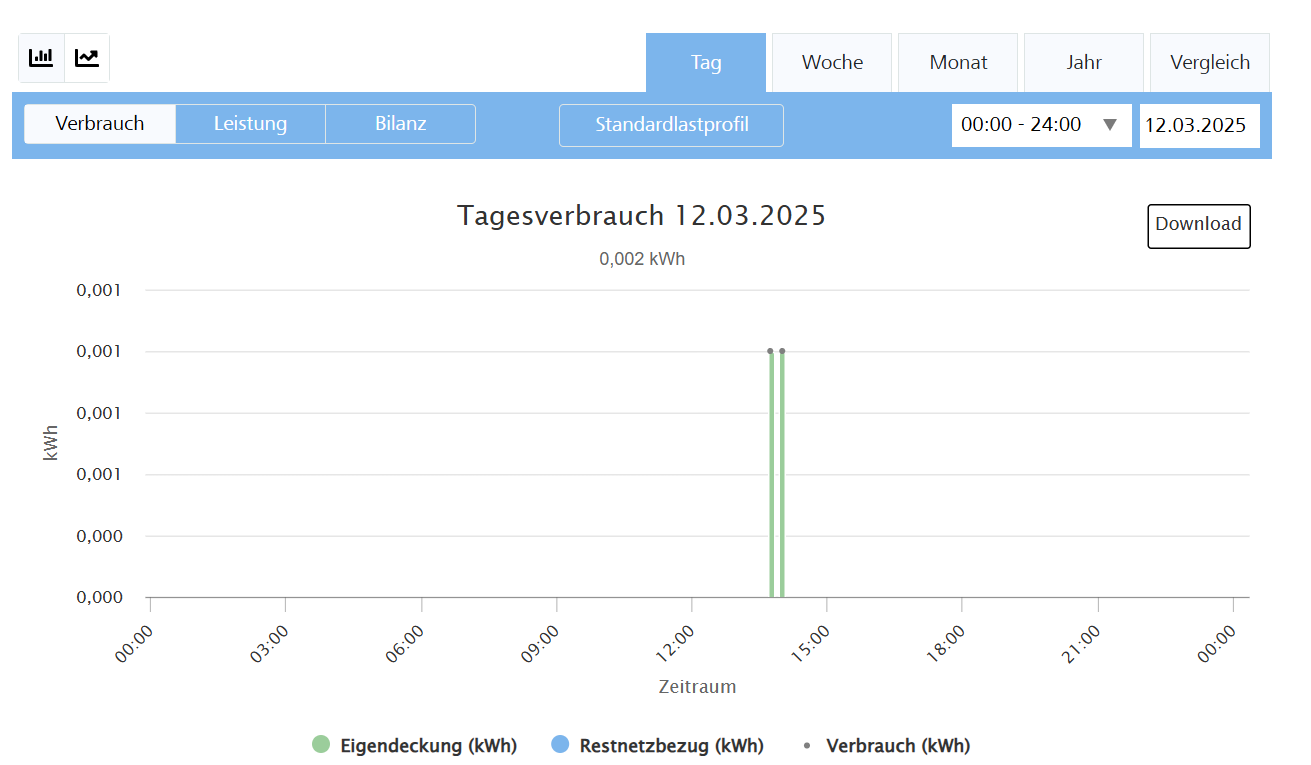Switch to the Jahr tab
The image size is (1311, 765).
(1084, 62)
